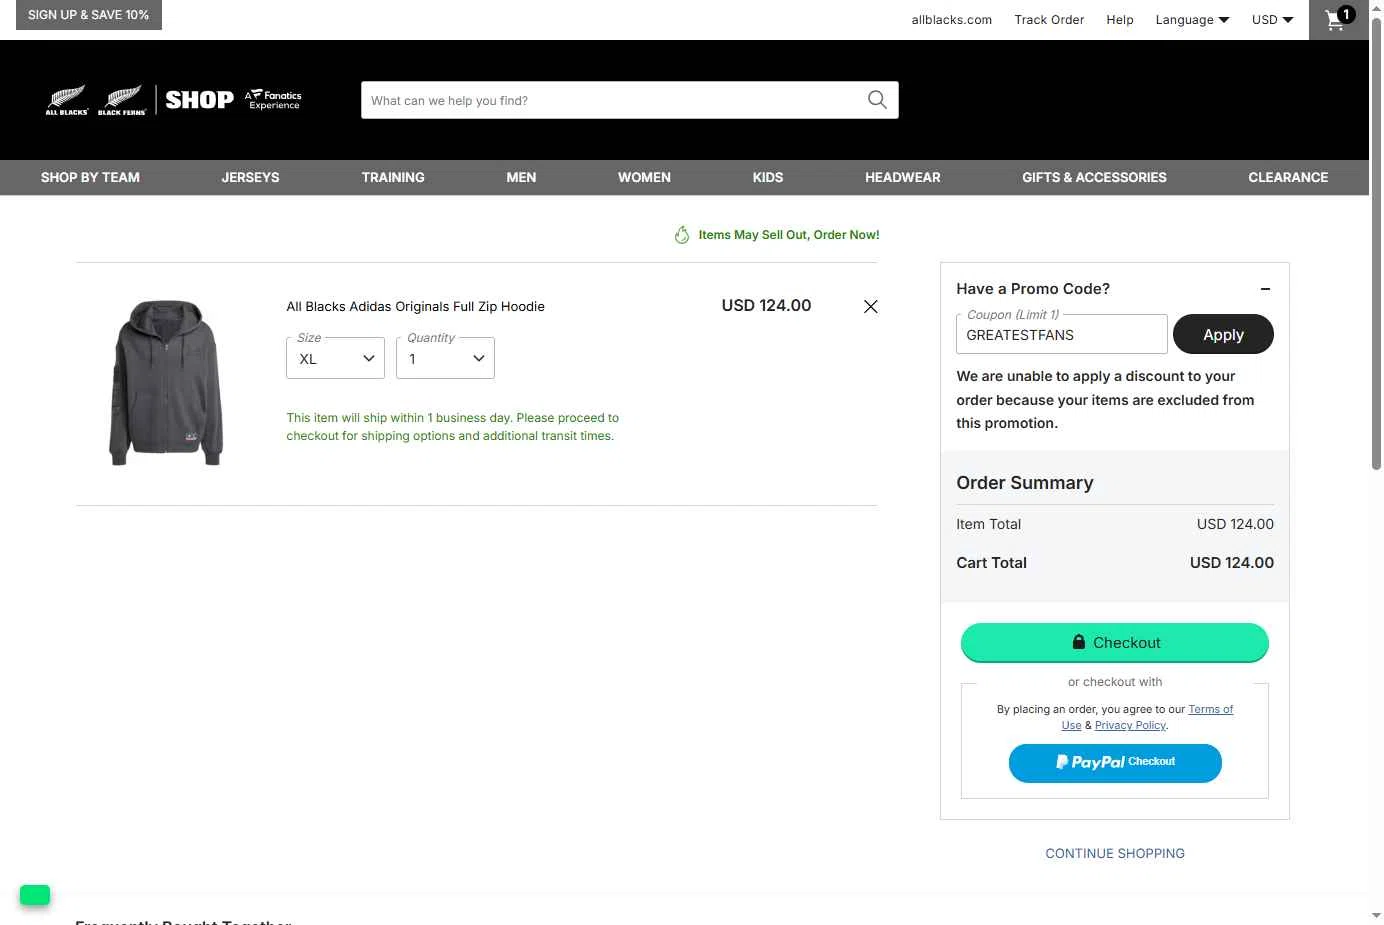Open the Quantity dropdown

tap(445, 358)
